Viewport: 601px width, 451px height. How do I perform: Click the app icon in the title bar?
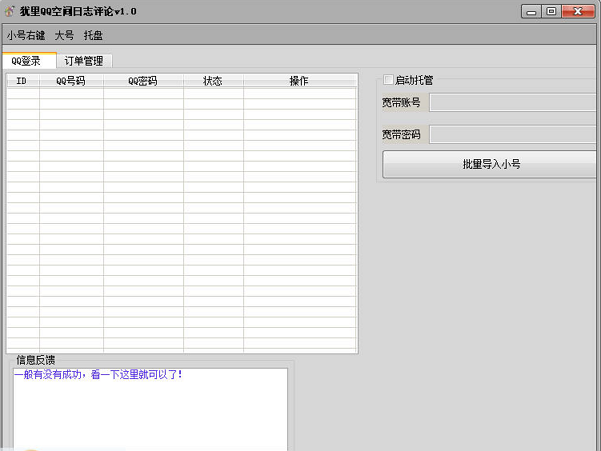pos(10,11)
